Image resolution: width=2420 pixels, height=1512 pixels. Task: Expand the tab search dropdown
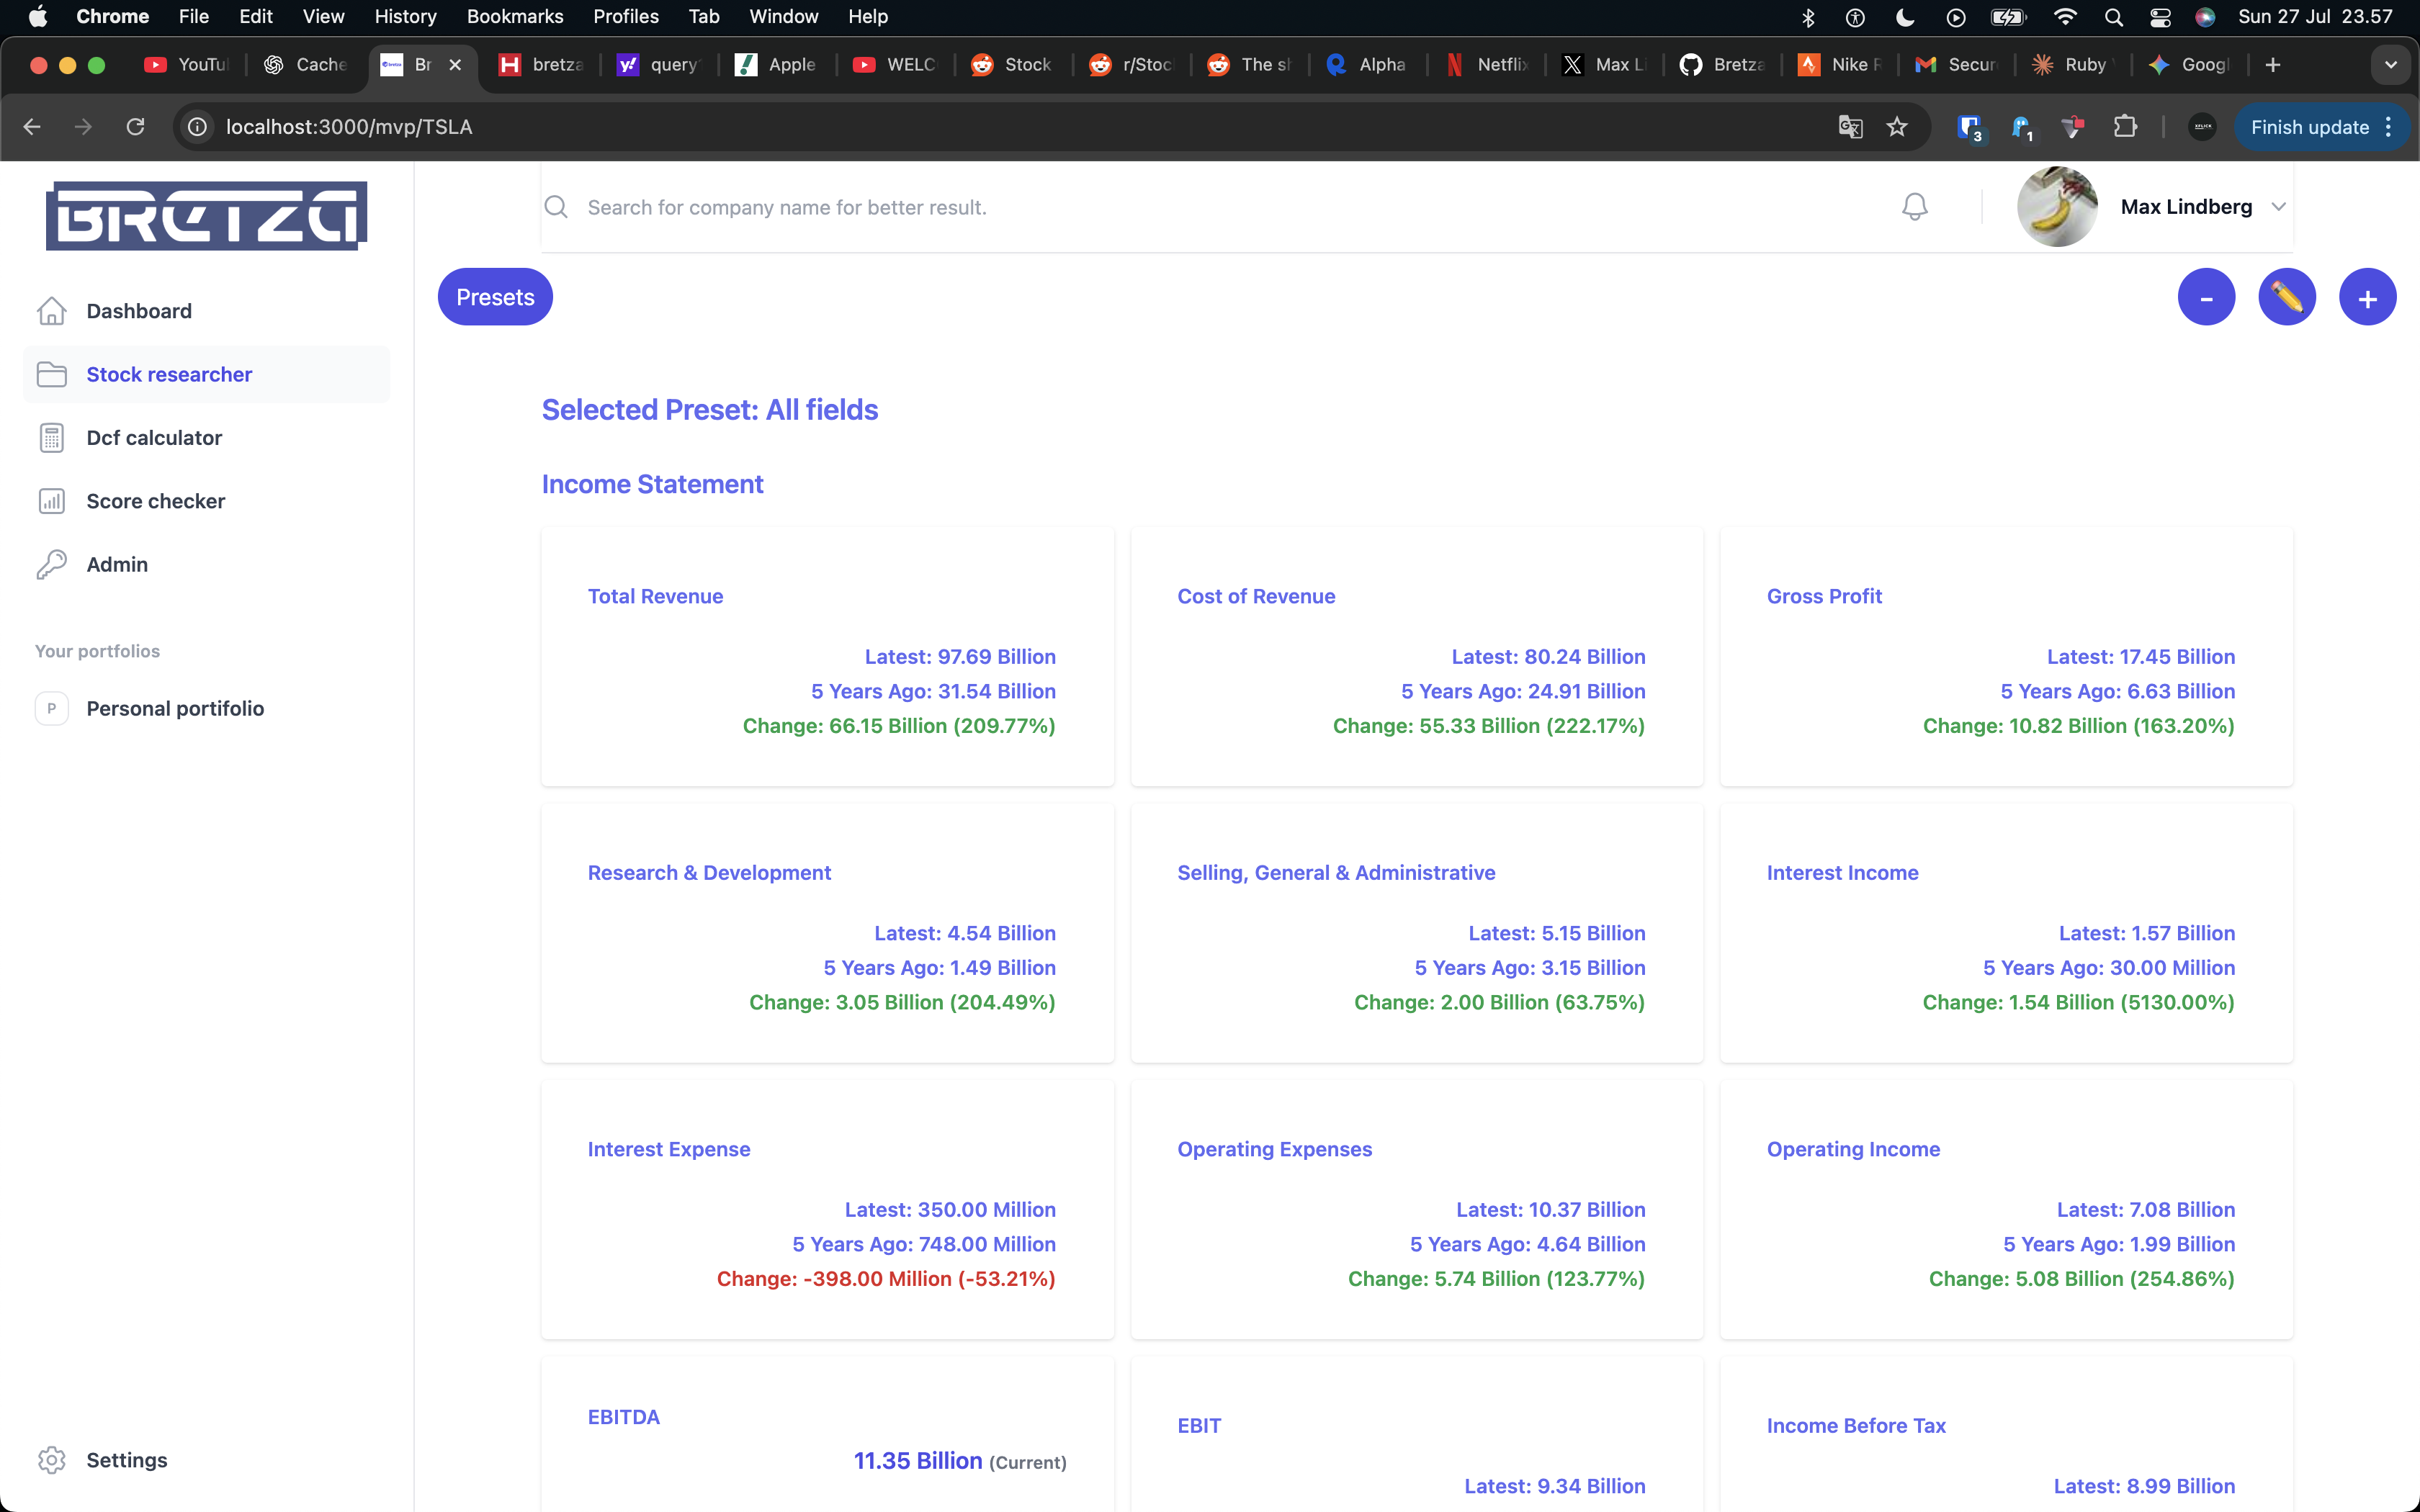click(x=2390, y=65)
